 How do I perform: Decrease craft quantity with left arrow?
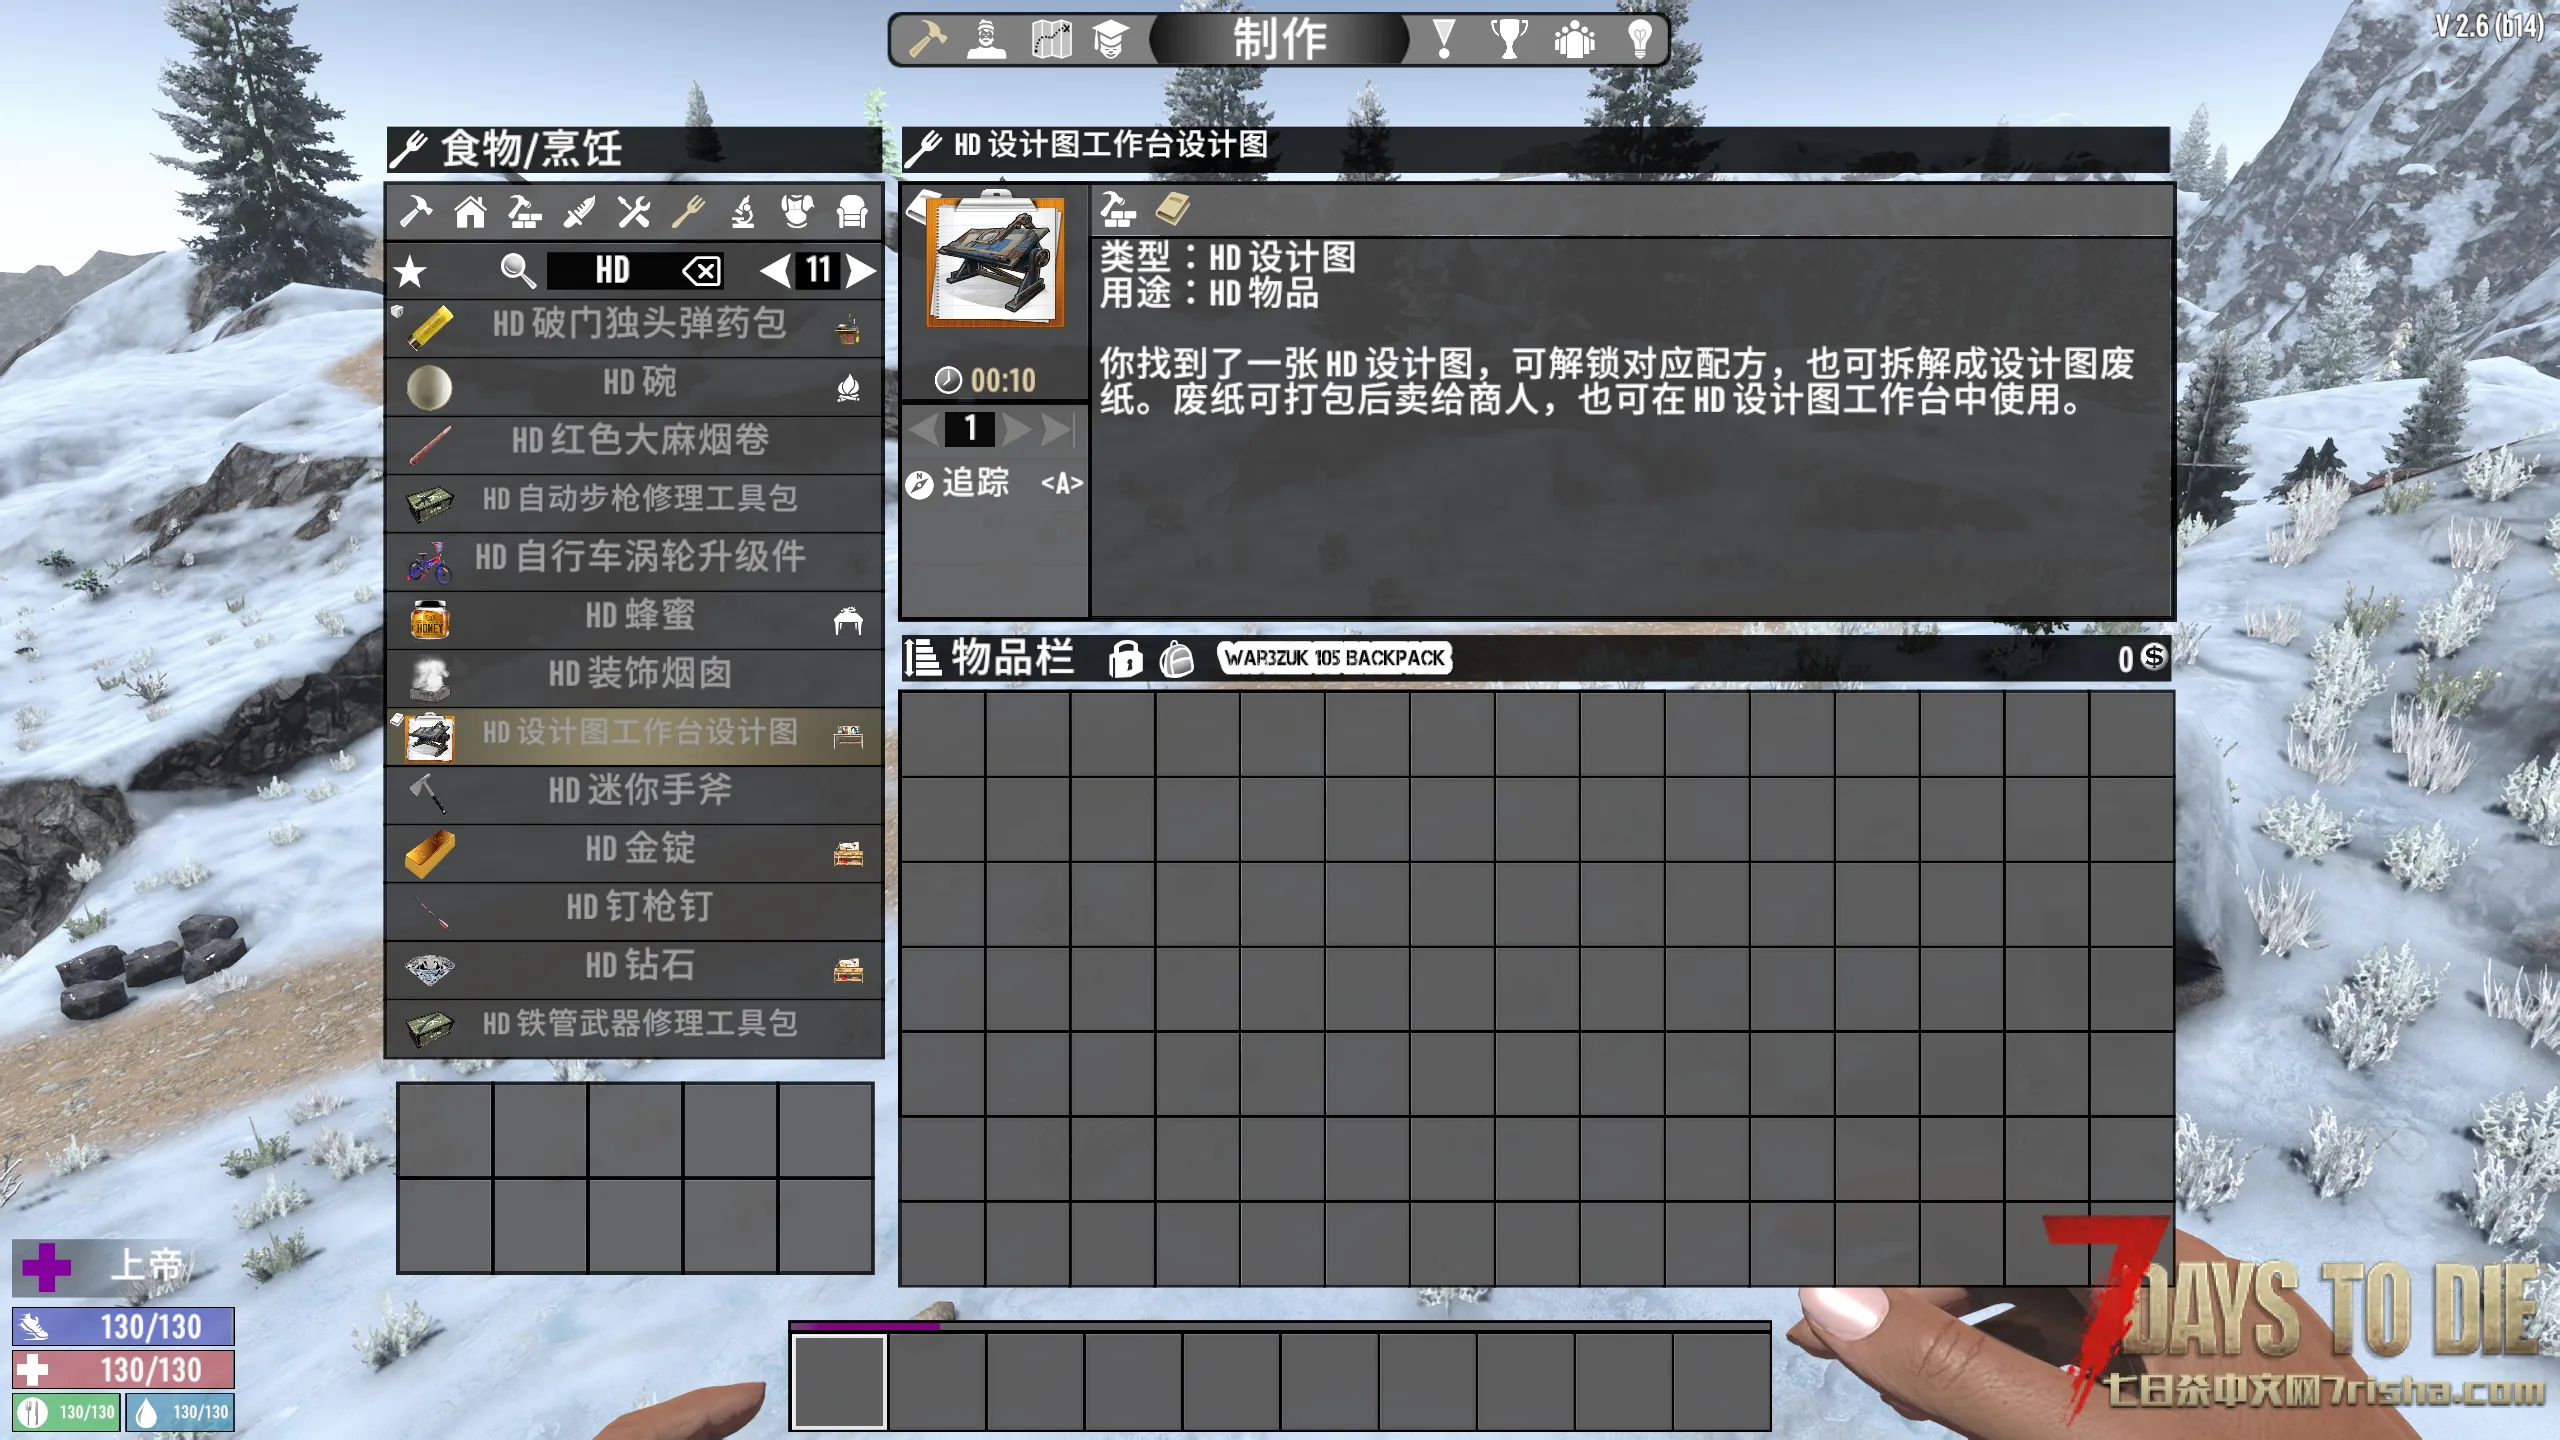pos(925,429)
